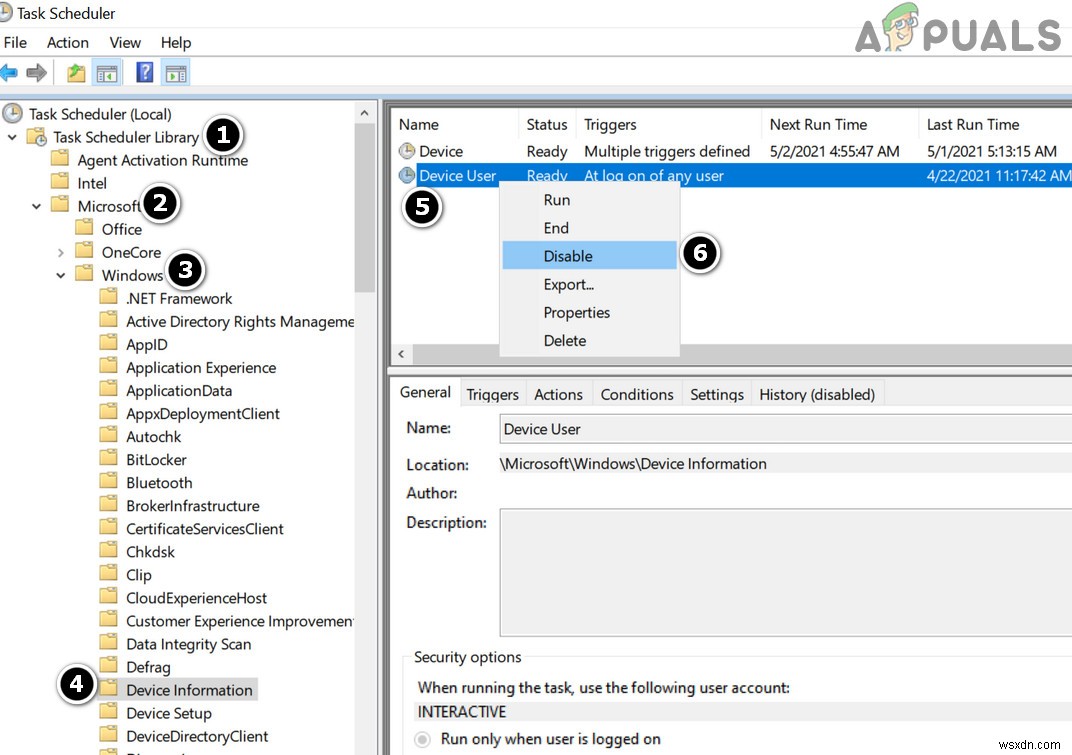
Task: Open Help via the question mark icon
Action: point(145,73)
